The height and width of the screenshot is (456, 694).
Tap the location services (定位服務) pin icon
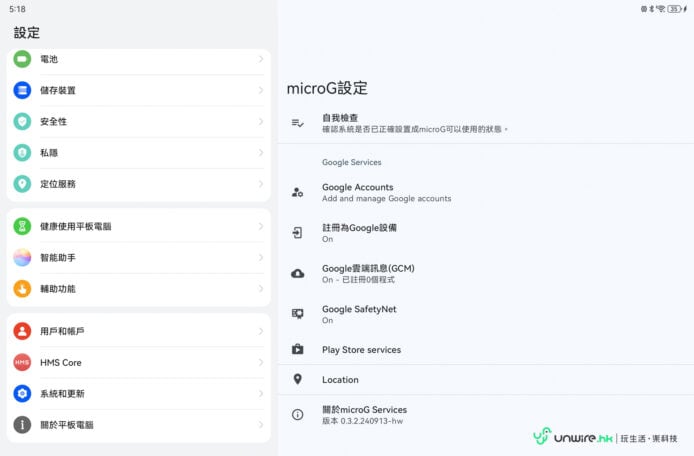22,184
